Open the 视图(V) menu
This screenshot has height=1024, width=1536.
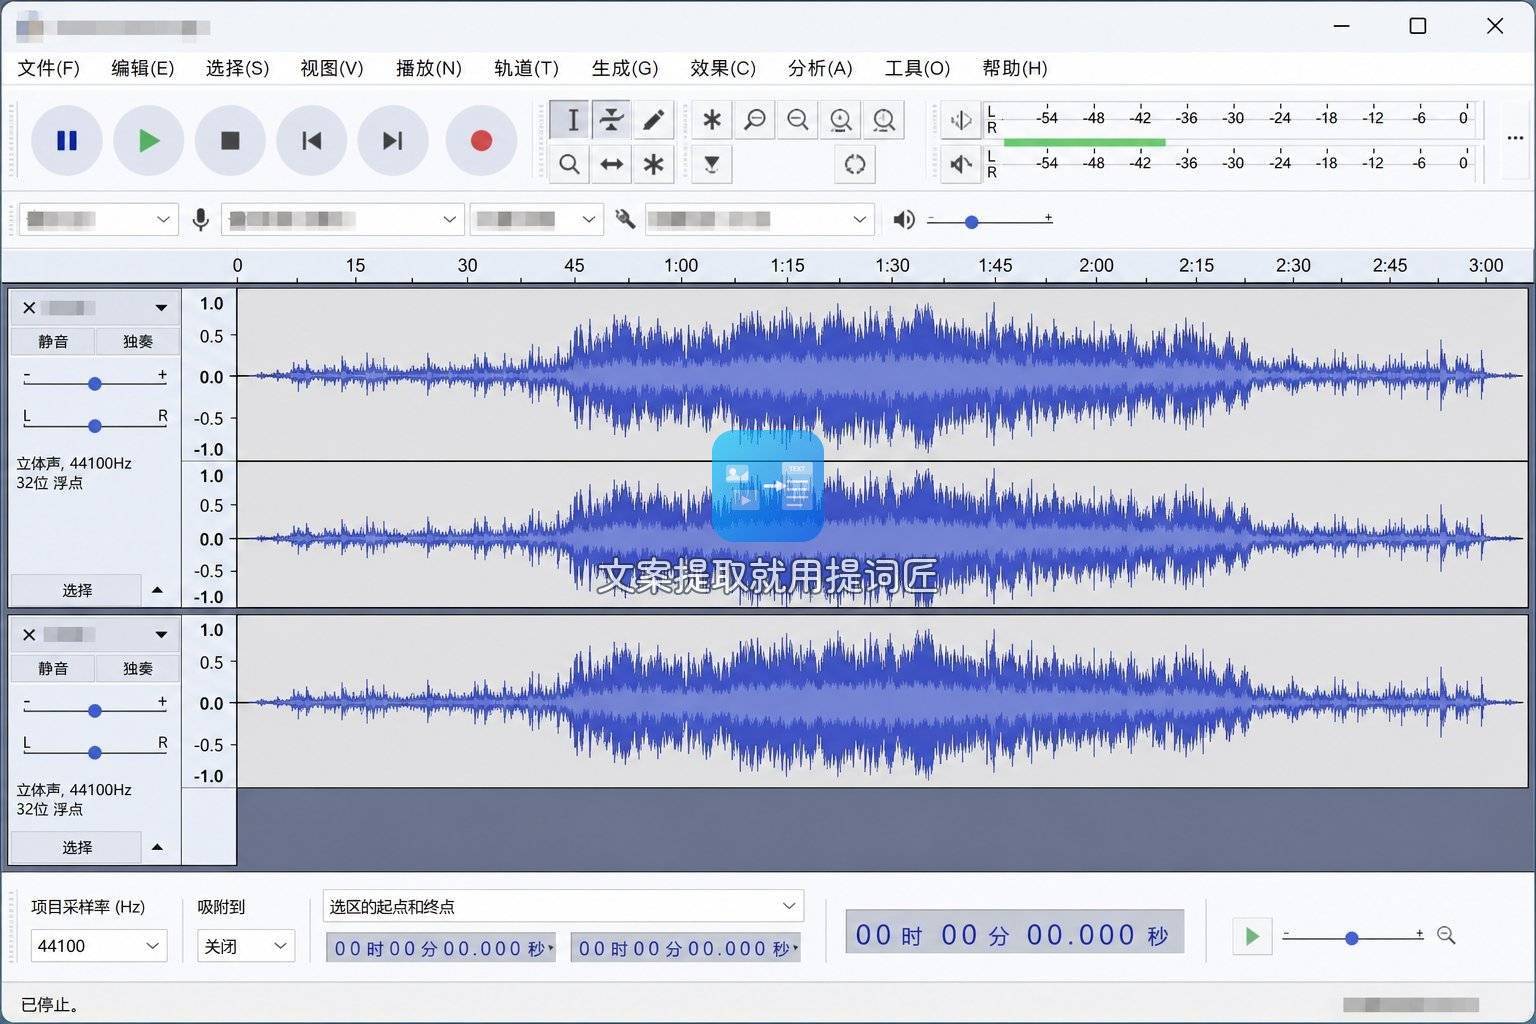pyautogui.click(x=332, y=68)
